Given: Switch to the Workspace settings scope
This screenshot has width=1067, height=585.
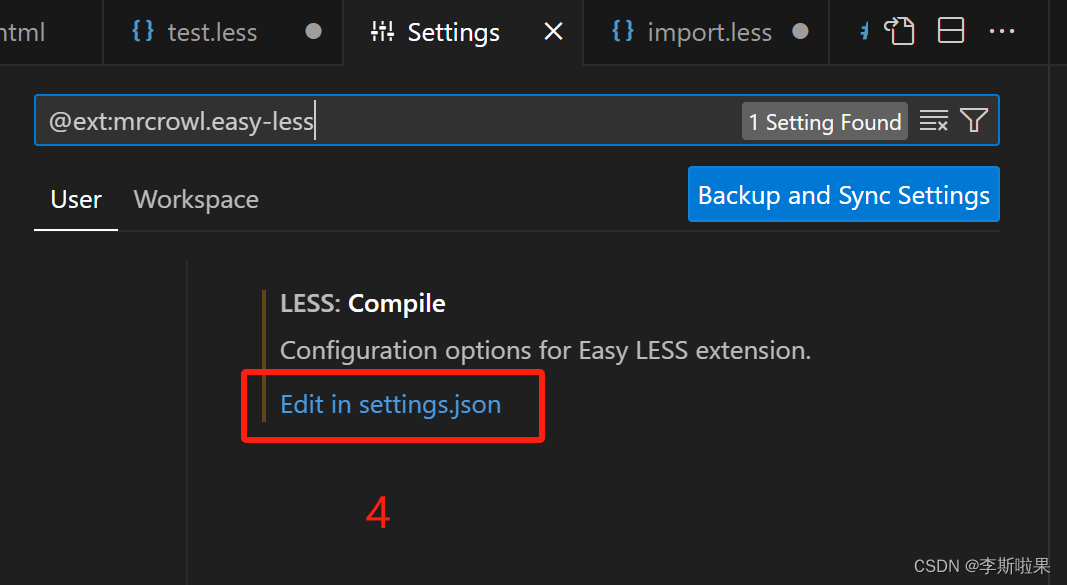Looking at the screenshot, I should [x=196, y=199].
